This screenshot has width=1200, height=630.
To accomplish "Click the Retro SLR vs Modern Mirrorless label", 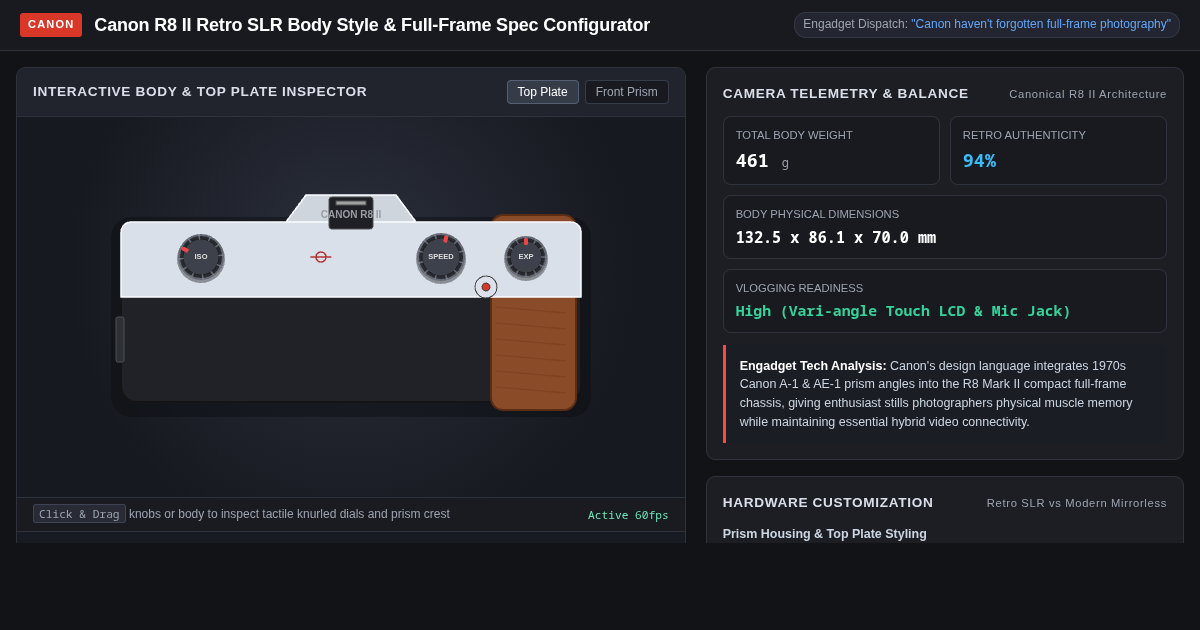I will coord(1077,503).
